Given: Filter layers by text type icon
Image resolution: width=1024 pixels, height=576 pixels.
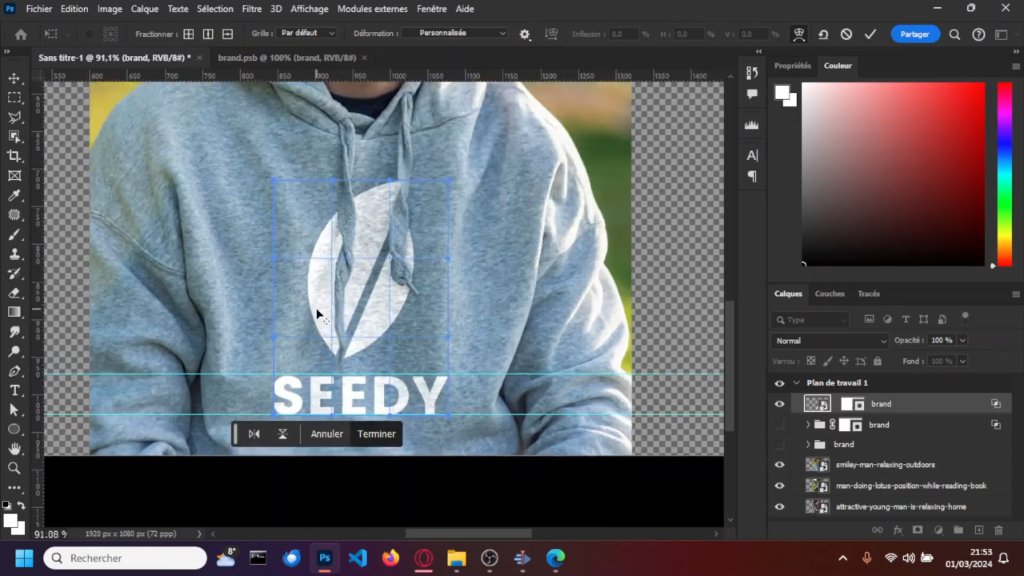Looking at the screenshot, I should [906, 319].
